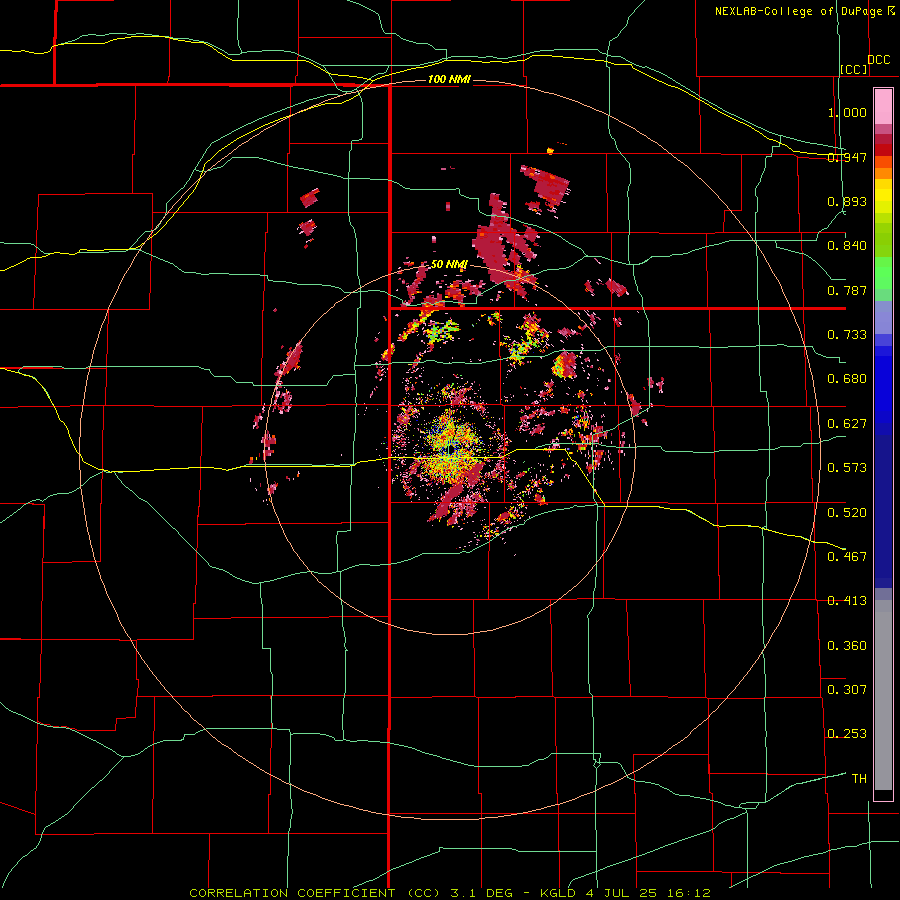The image size is (900, 900).
Task: Select the 0.307 color scale value
Action: pyautogui.click(x=847, y=690)
